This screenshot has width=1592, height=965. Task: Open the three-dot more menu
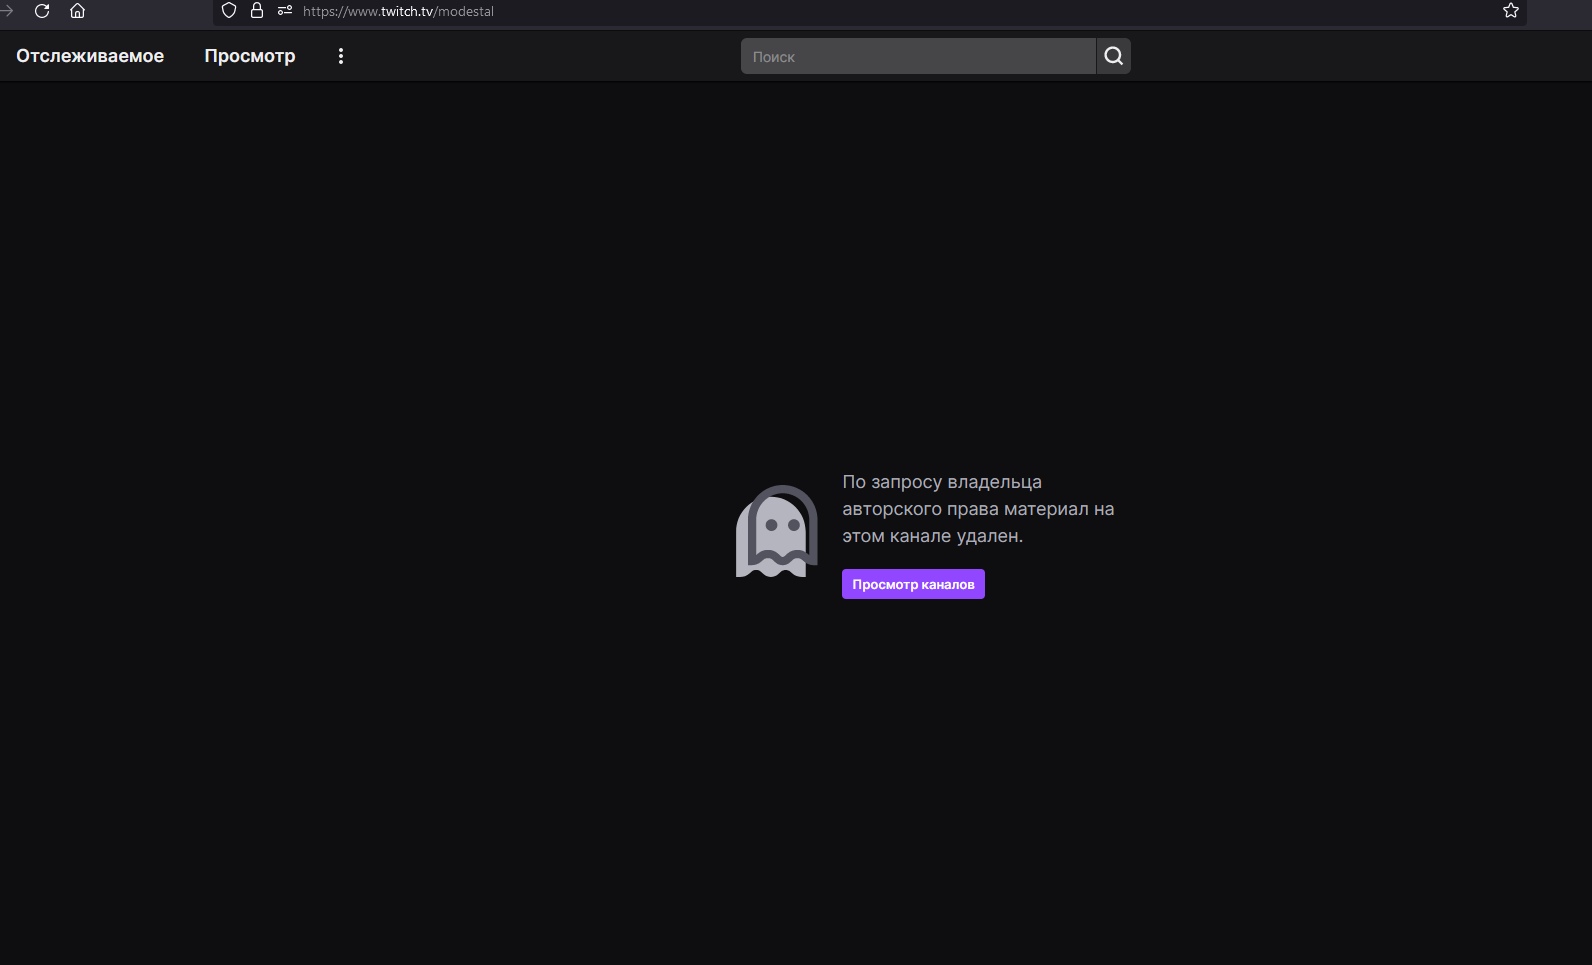341,56
